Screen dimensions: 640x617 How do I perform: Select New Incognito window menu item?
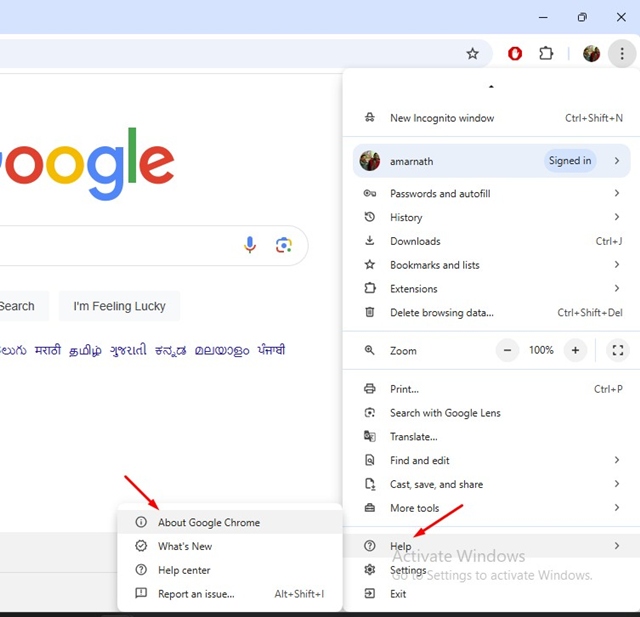tap(491, 118)
